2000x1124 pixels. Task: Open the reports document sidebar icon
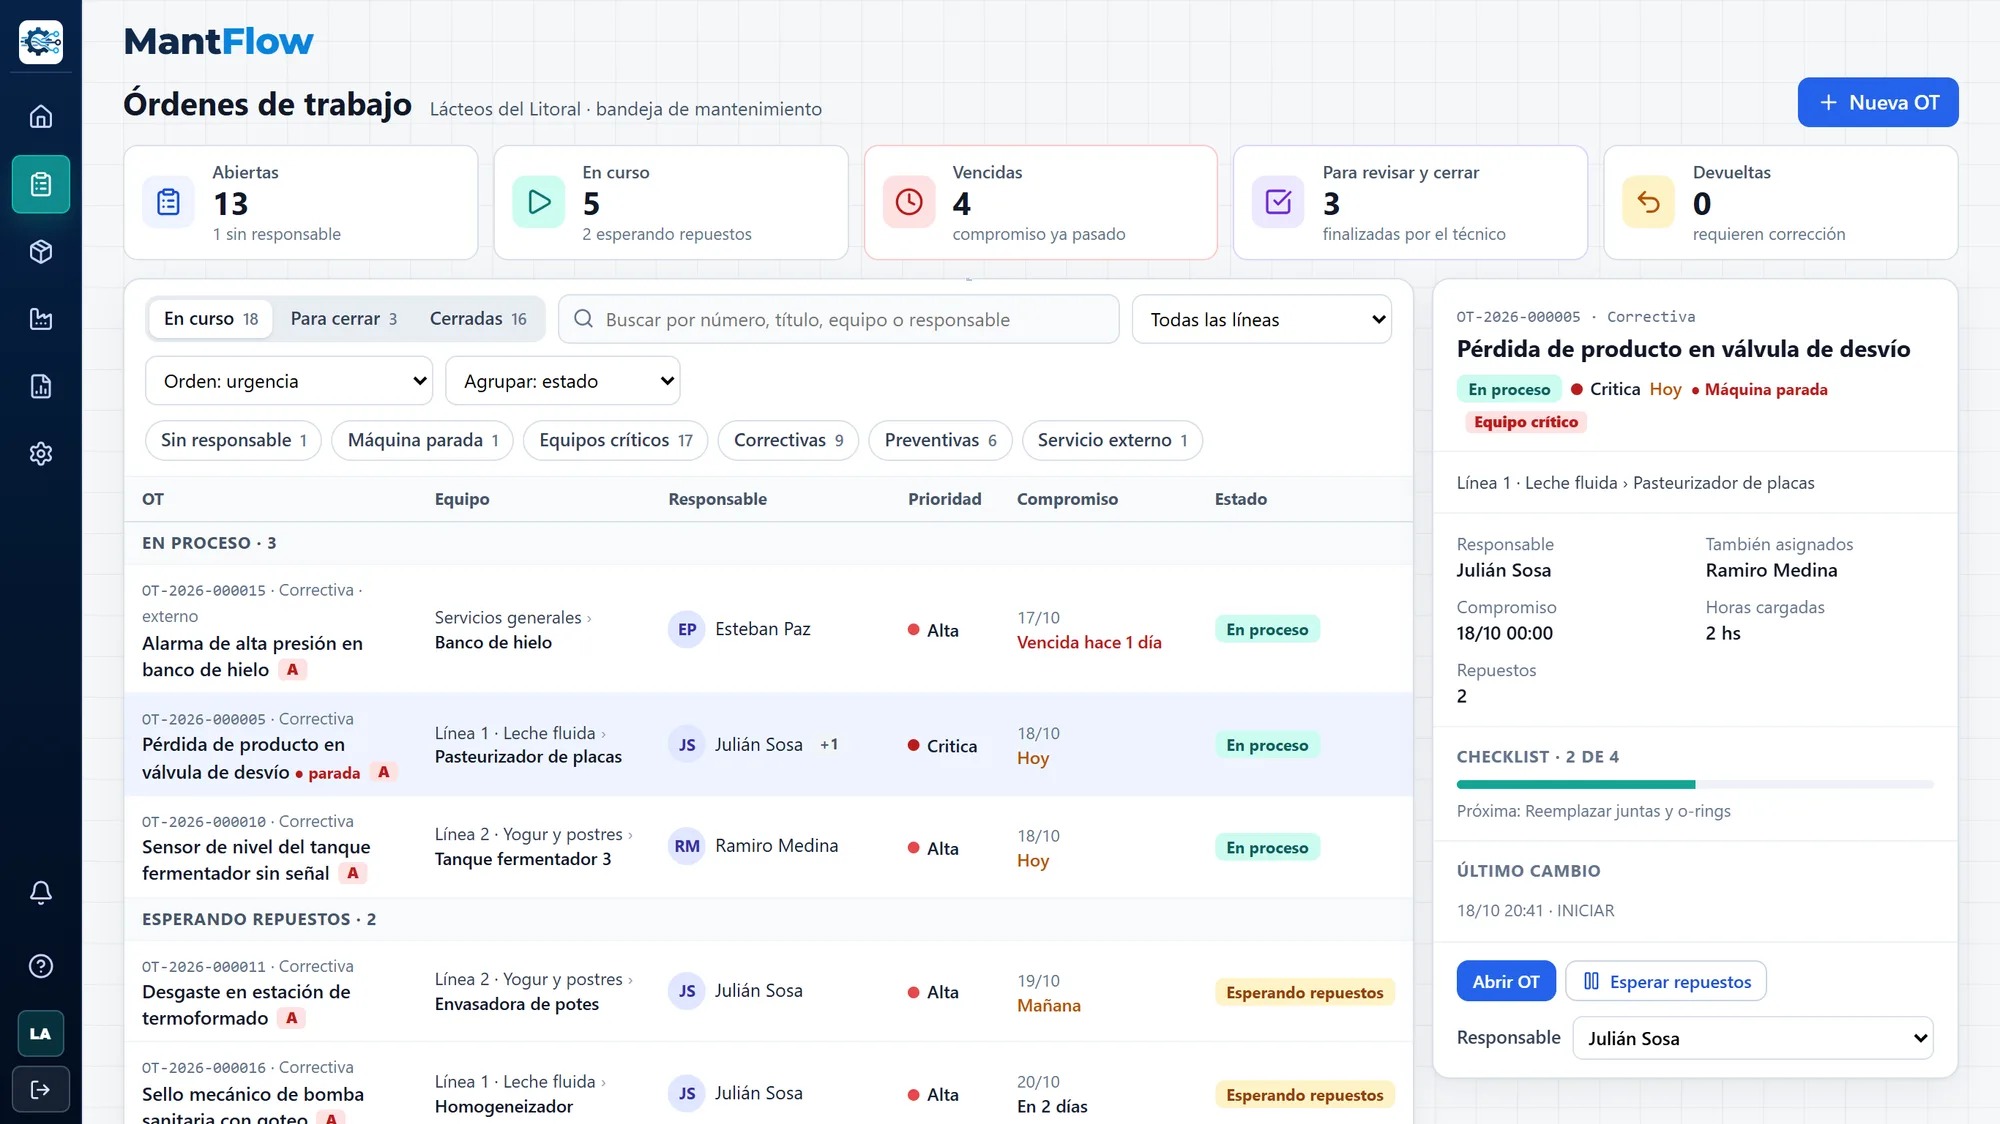coord(41,387)
